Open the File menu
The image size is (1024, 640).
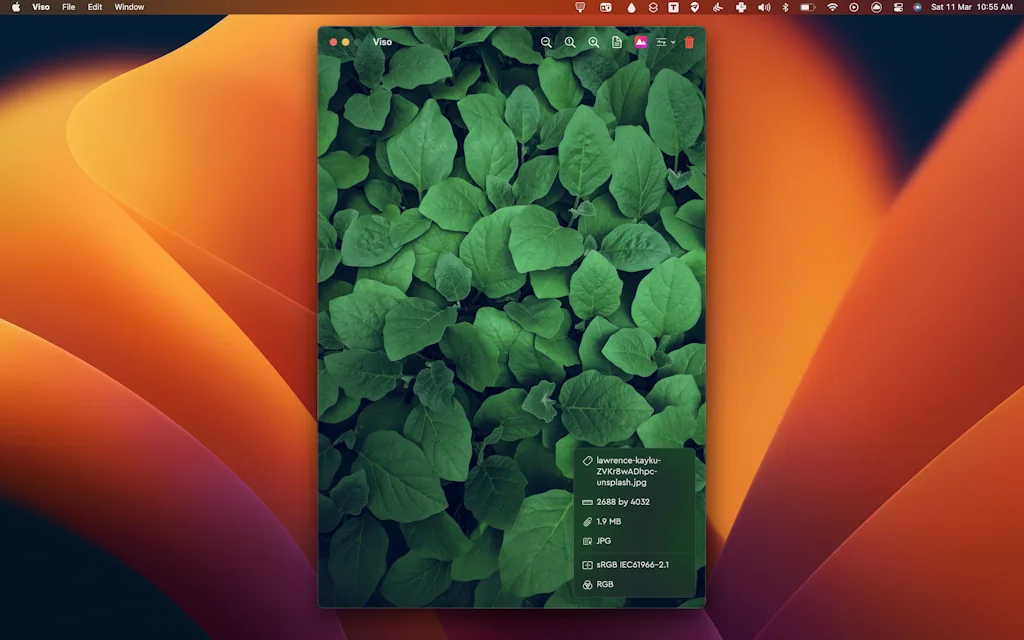coord(68,7)
